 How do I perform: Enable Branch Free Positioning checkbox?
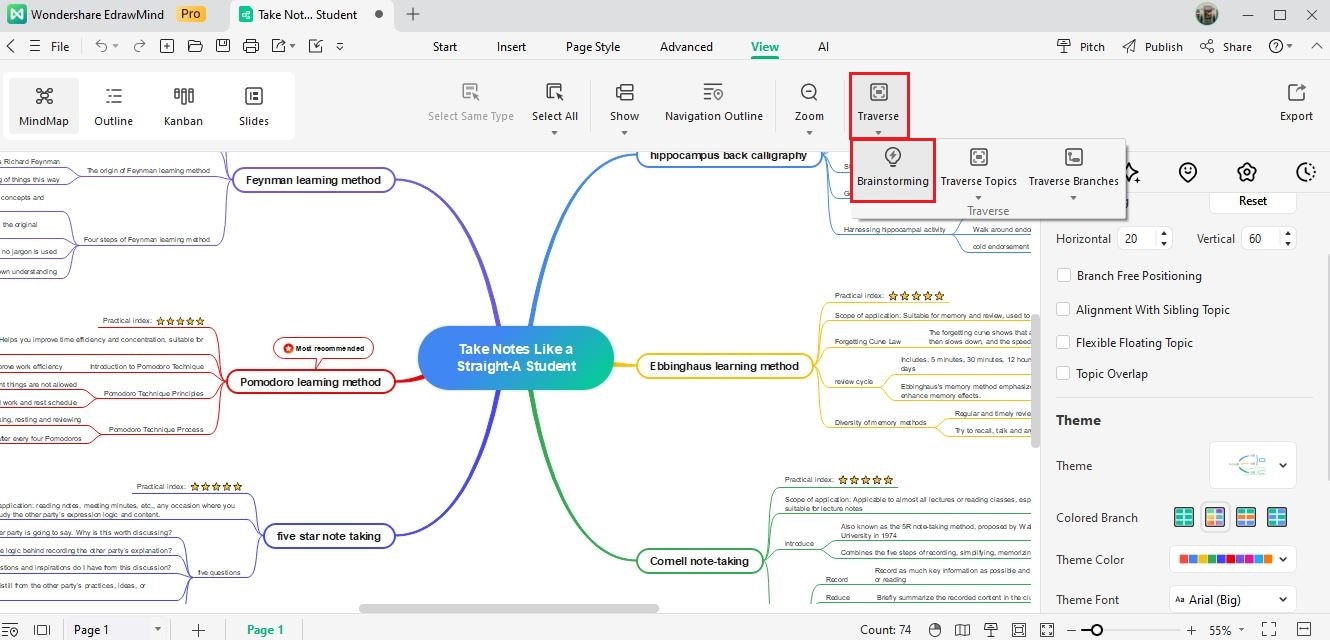[1064, 275]
